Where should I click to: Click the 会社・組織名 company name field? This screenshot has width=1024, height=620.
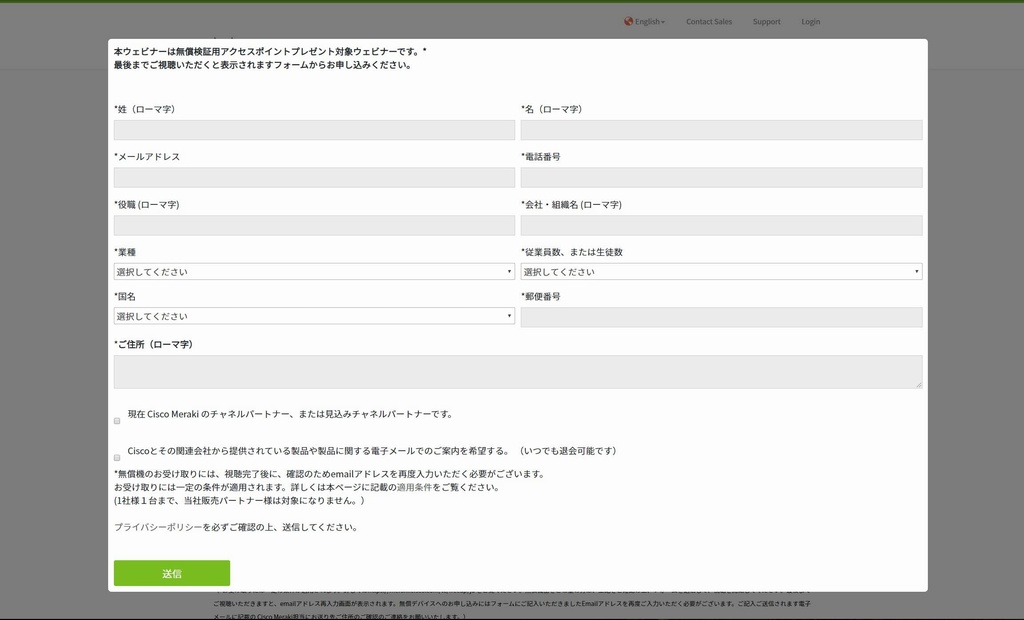pyautogui.click(x=721, y=225)
